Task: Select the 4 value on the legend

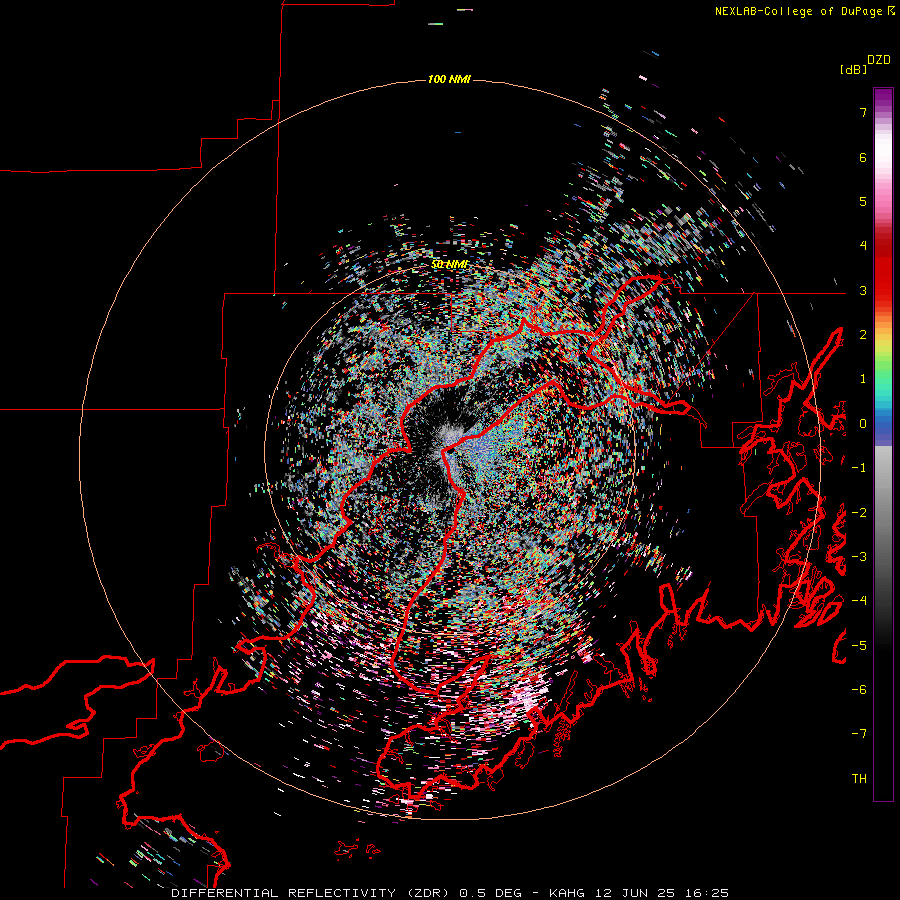Action: pos(863,246)
